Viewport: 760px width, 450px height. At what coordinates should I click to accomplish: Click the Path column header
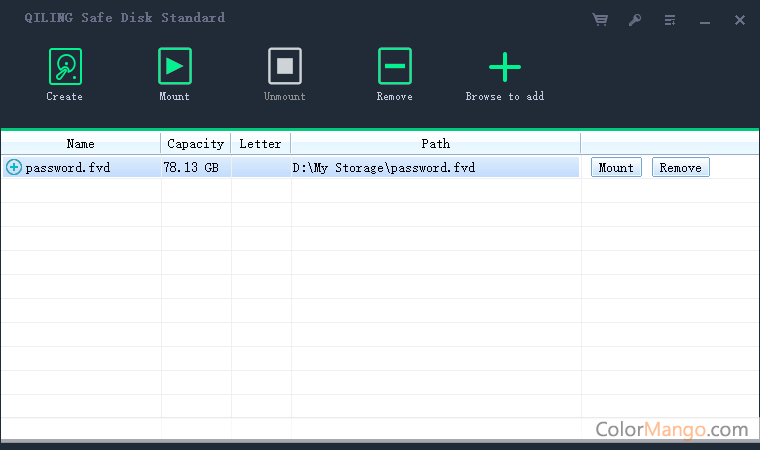[x=435, y=144]
